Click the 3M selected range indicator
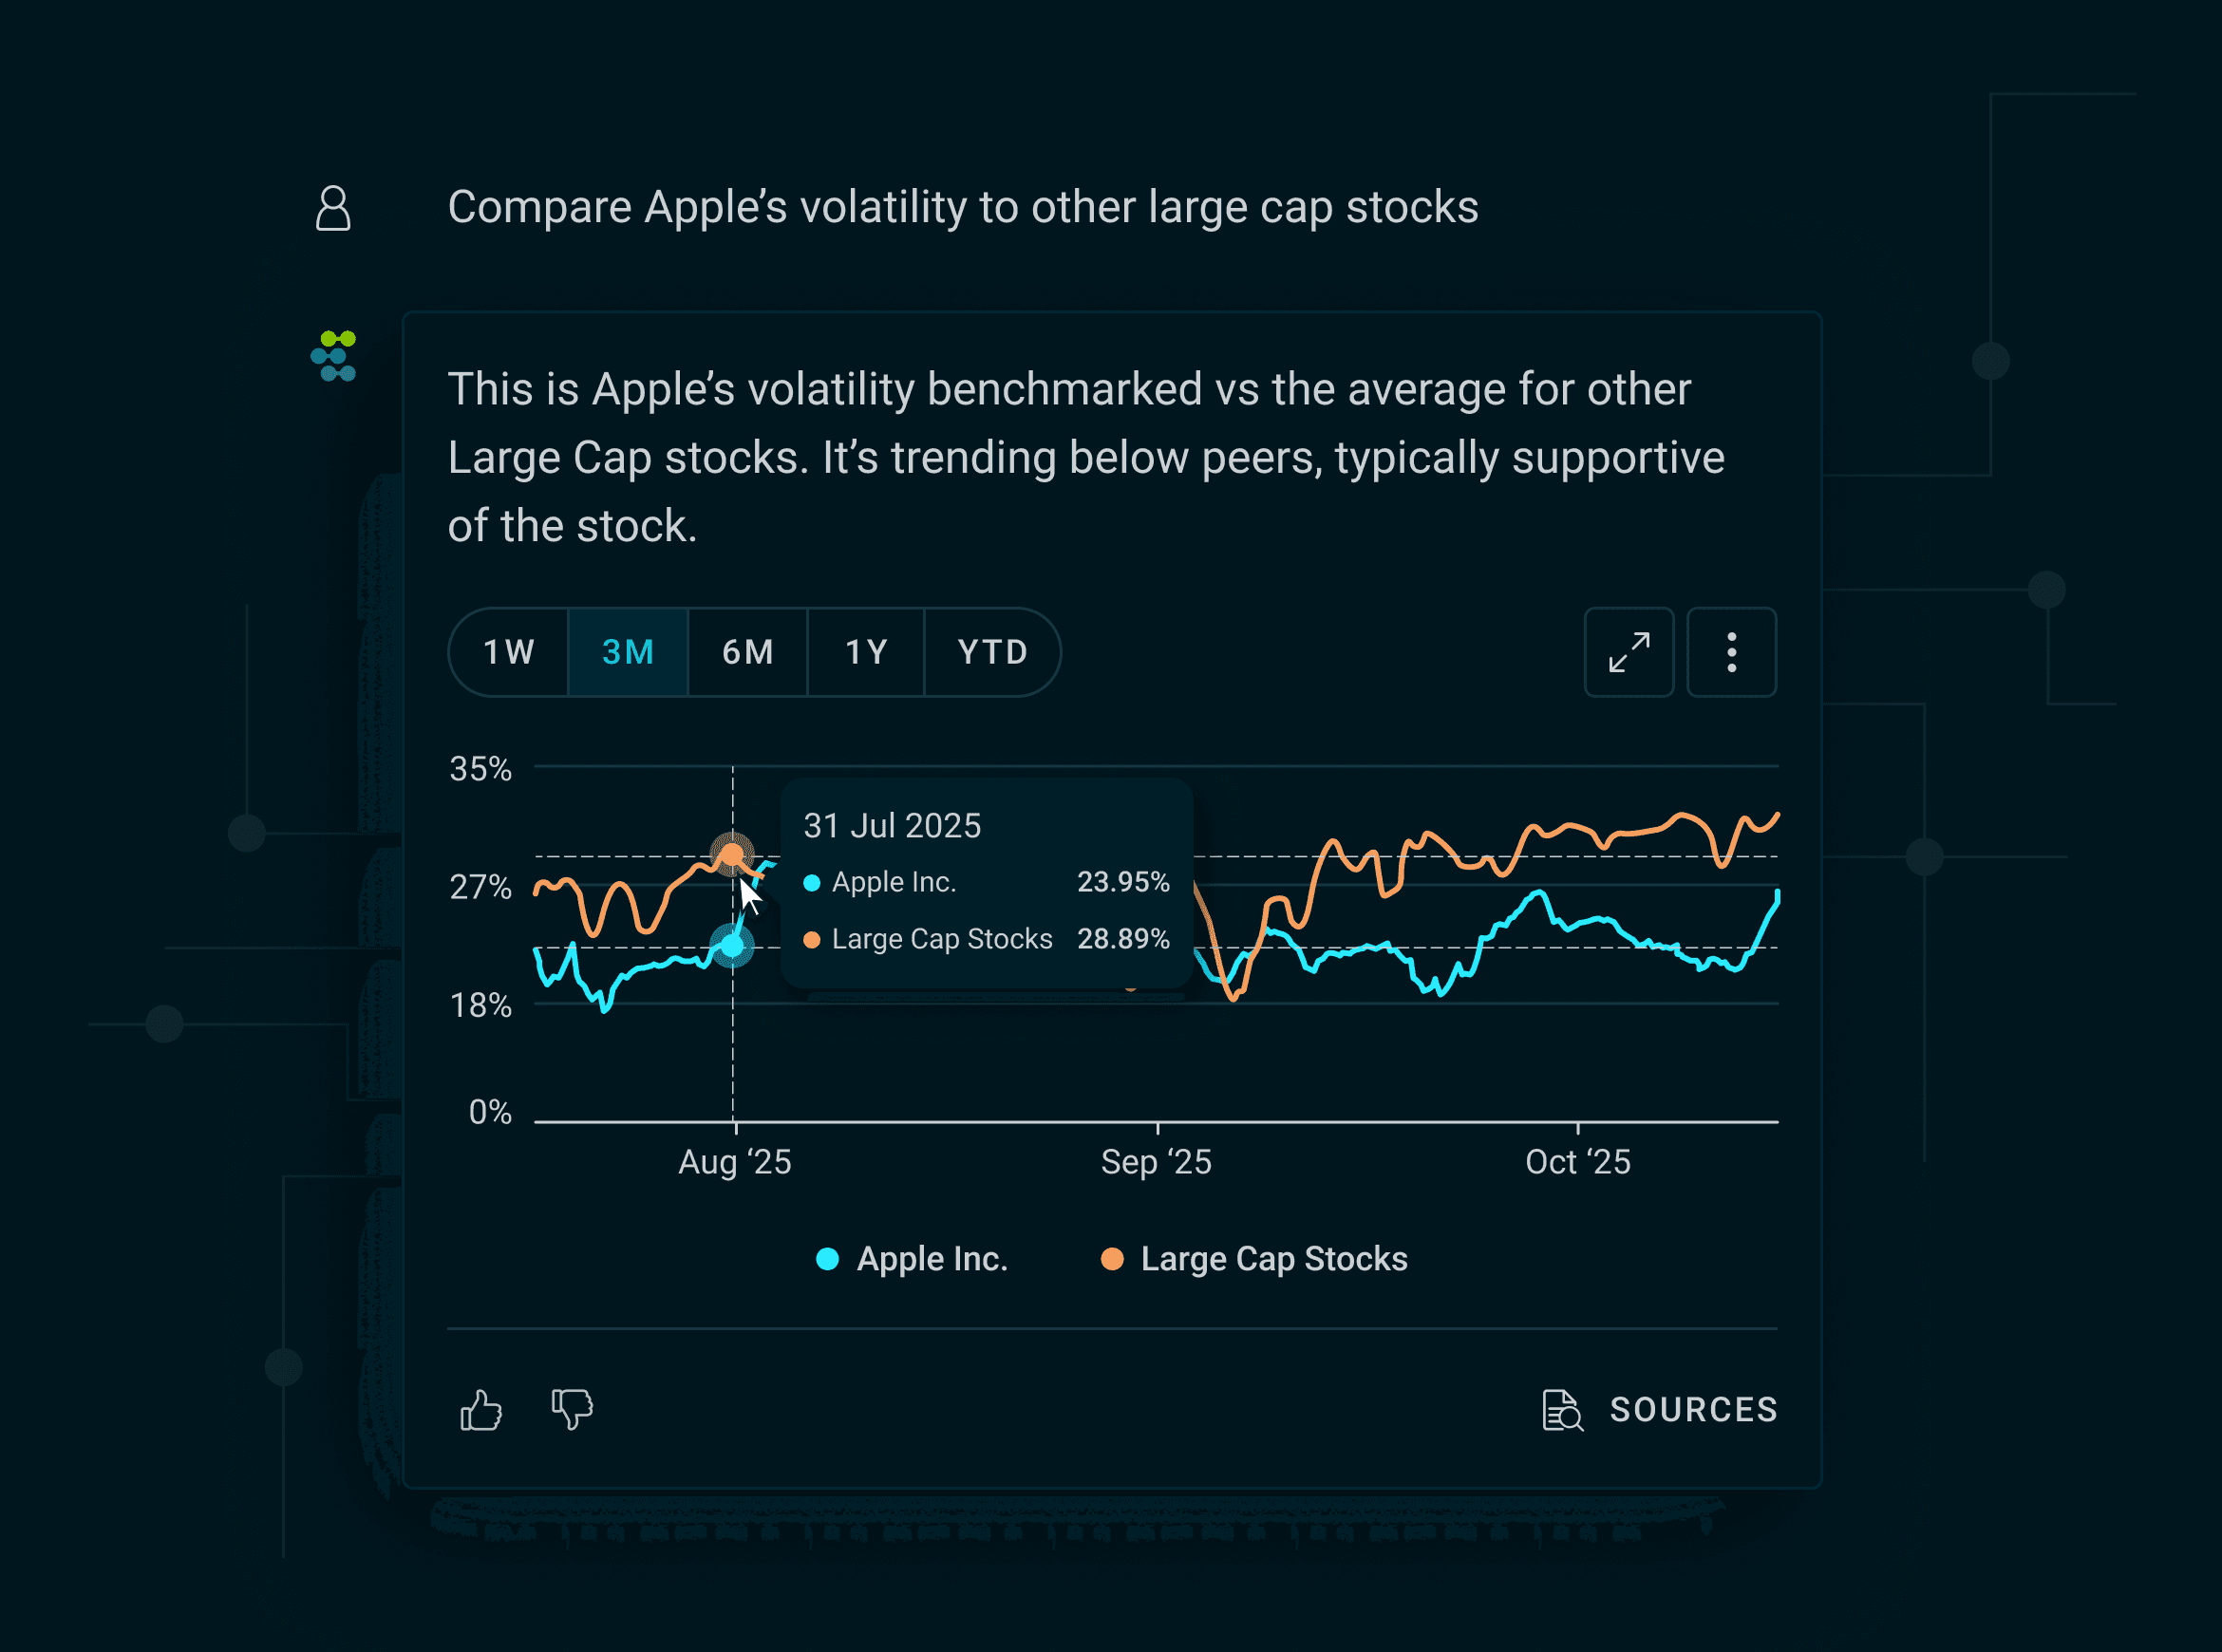 pyautogui.click(x=628, y=652)
